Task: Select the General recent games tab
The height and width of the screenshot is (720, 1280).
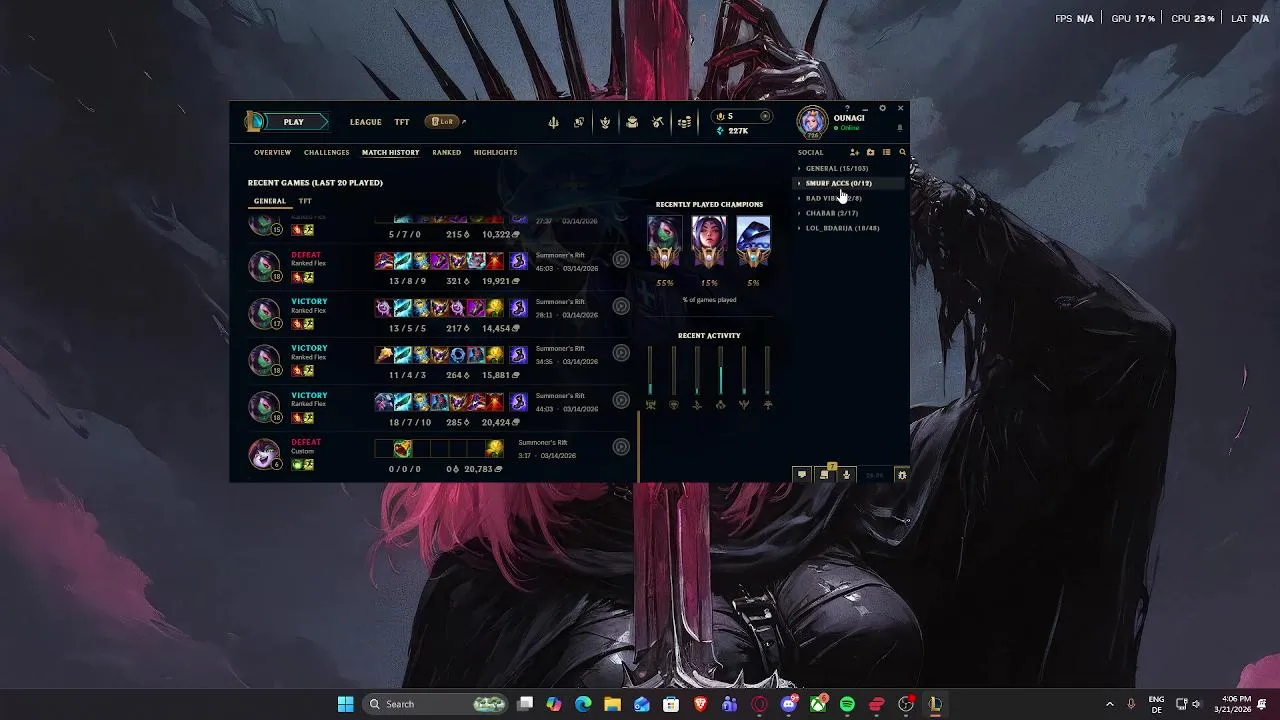Action: (269, 201)
